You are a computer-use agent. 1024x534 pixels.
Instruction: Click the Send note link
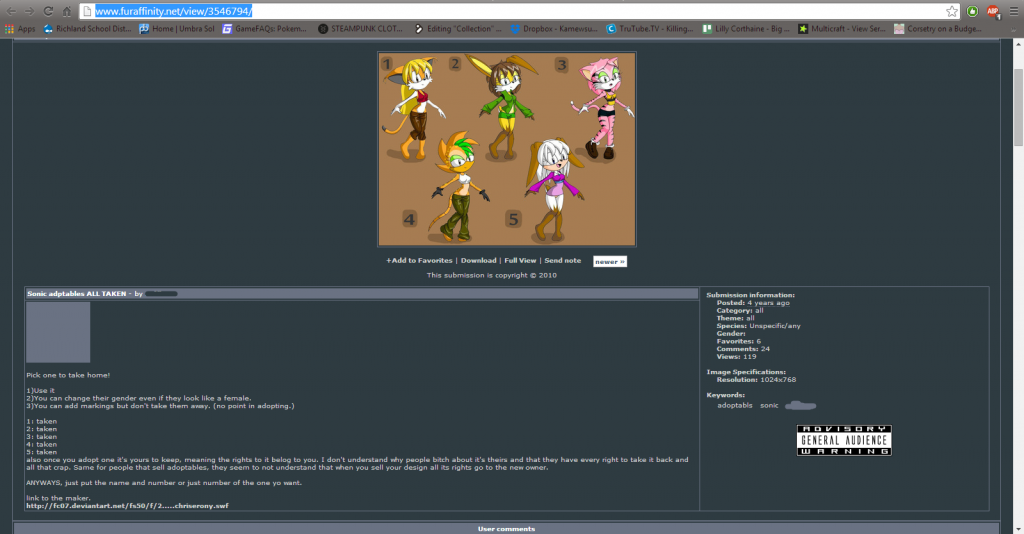click(563, 261)
